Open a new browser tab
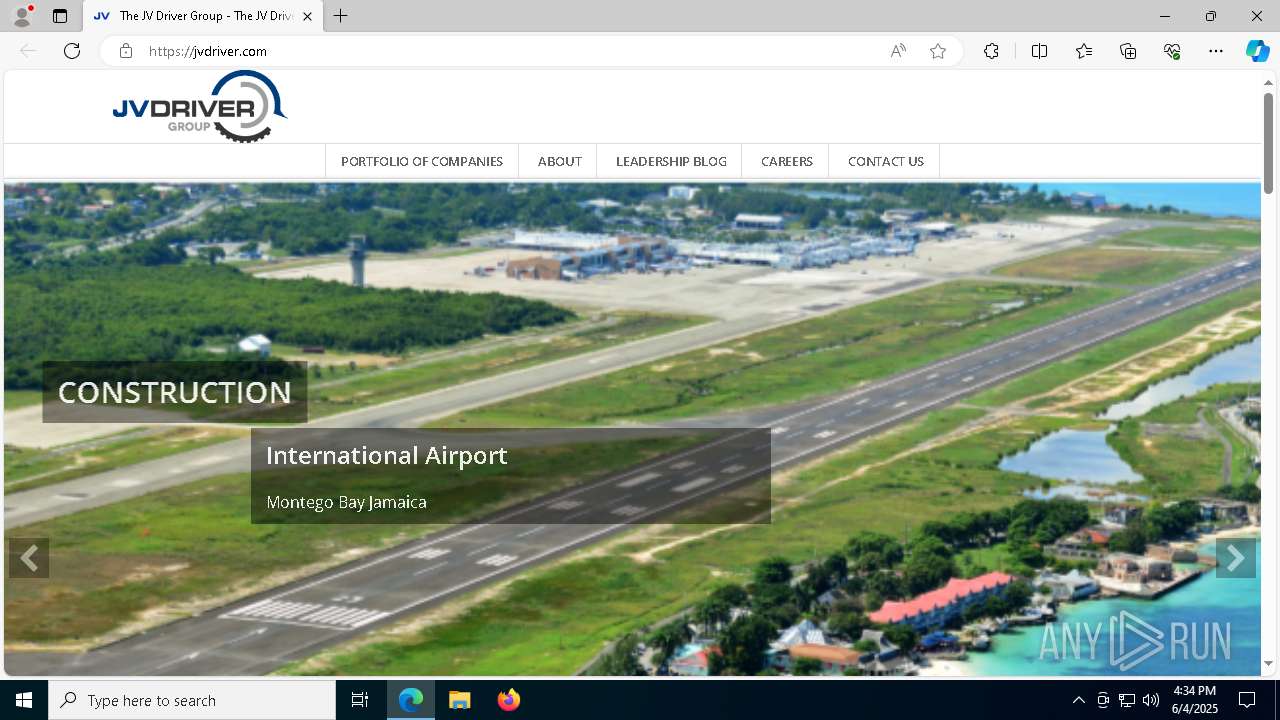The width and height of the screenshot is (1280, 720). click(341, 16)
